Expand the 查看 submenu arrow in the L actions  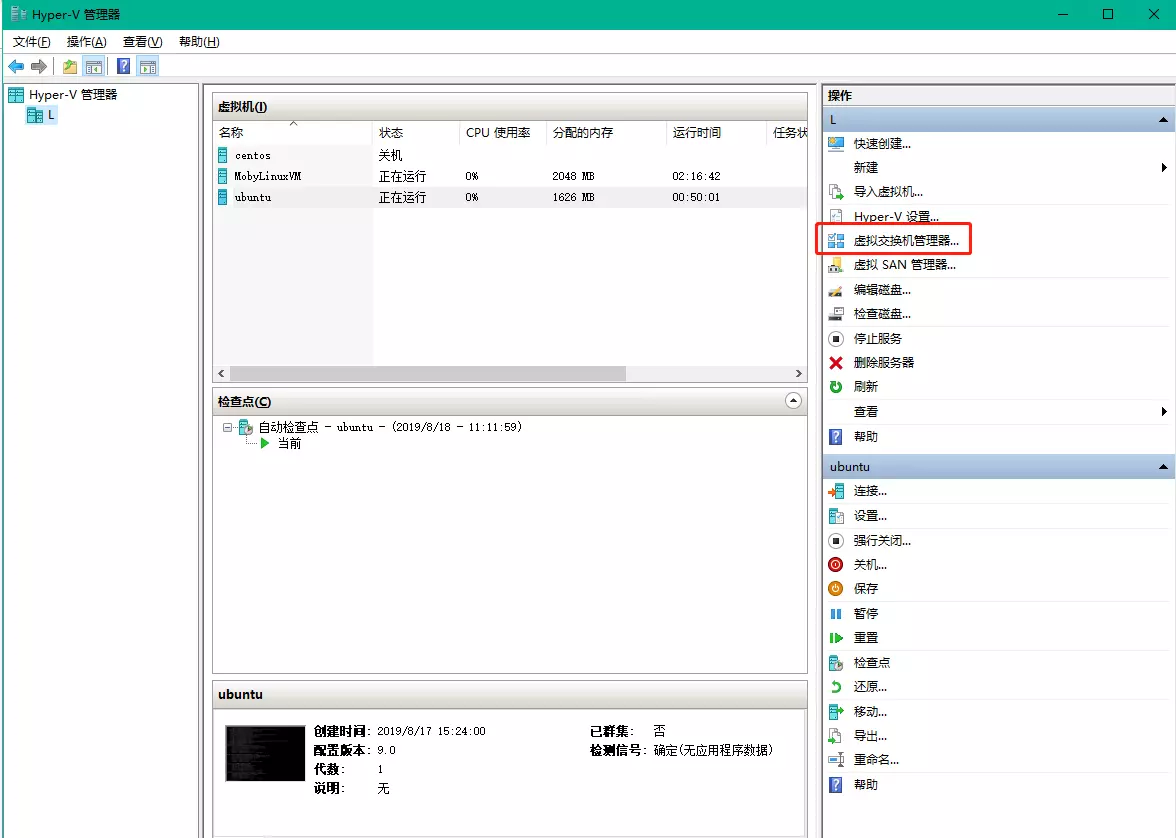point(1164,411)
